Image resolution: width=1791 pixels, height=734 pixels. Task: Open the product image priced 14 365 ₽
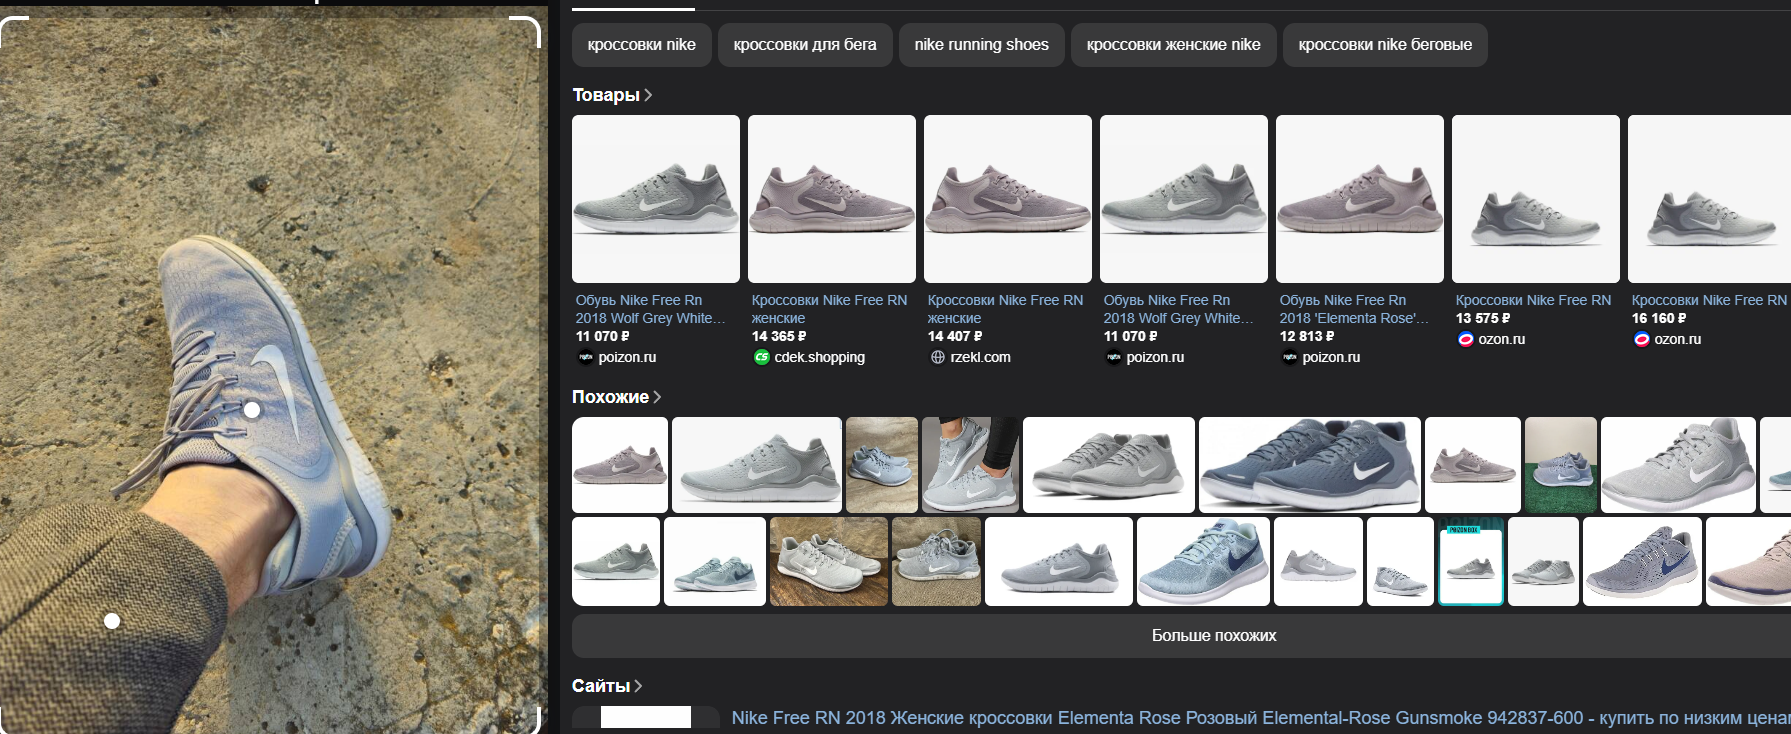click(832, 199)
